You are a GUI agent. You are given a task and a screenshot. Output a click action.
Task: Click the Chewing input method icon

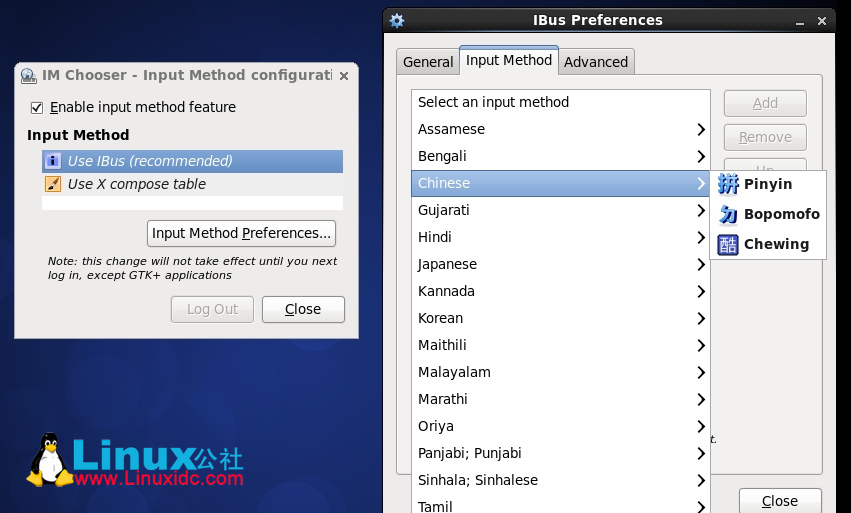[x=728, y=244]
